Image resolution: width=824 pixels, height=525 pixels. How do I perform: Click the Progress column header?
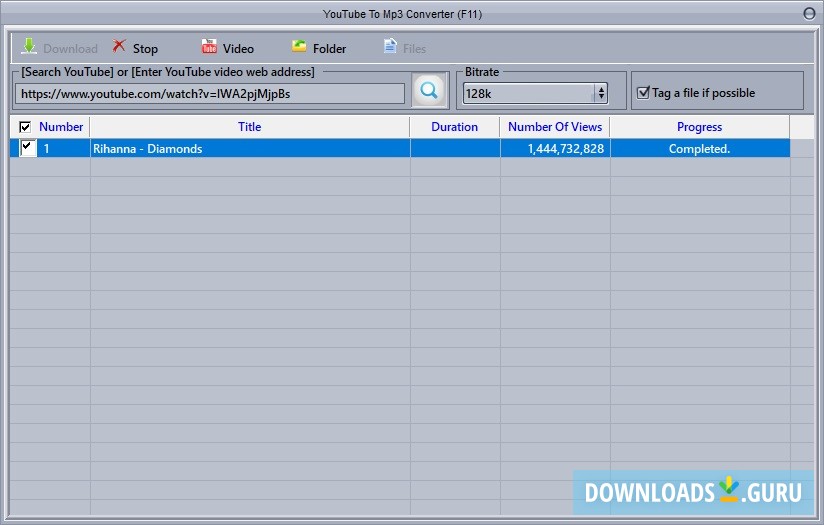click(x=699, y=127)
